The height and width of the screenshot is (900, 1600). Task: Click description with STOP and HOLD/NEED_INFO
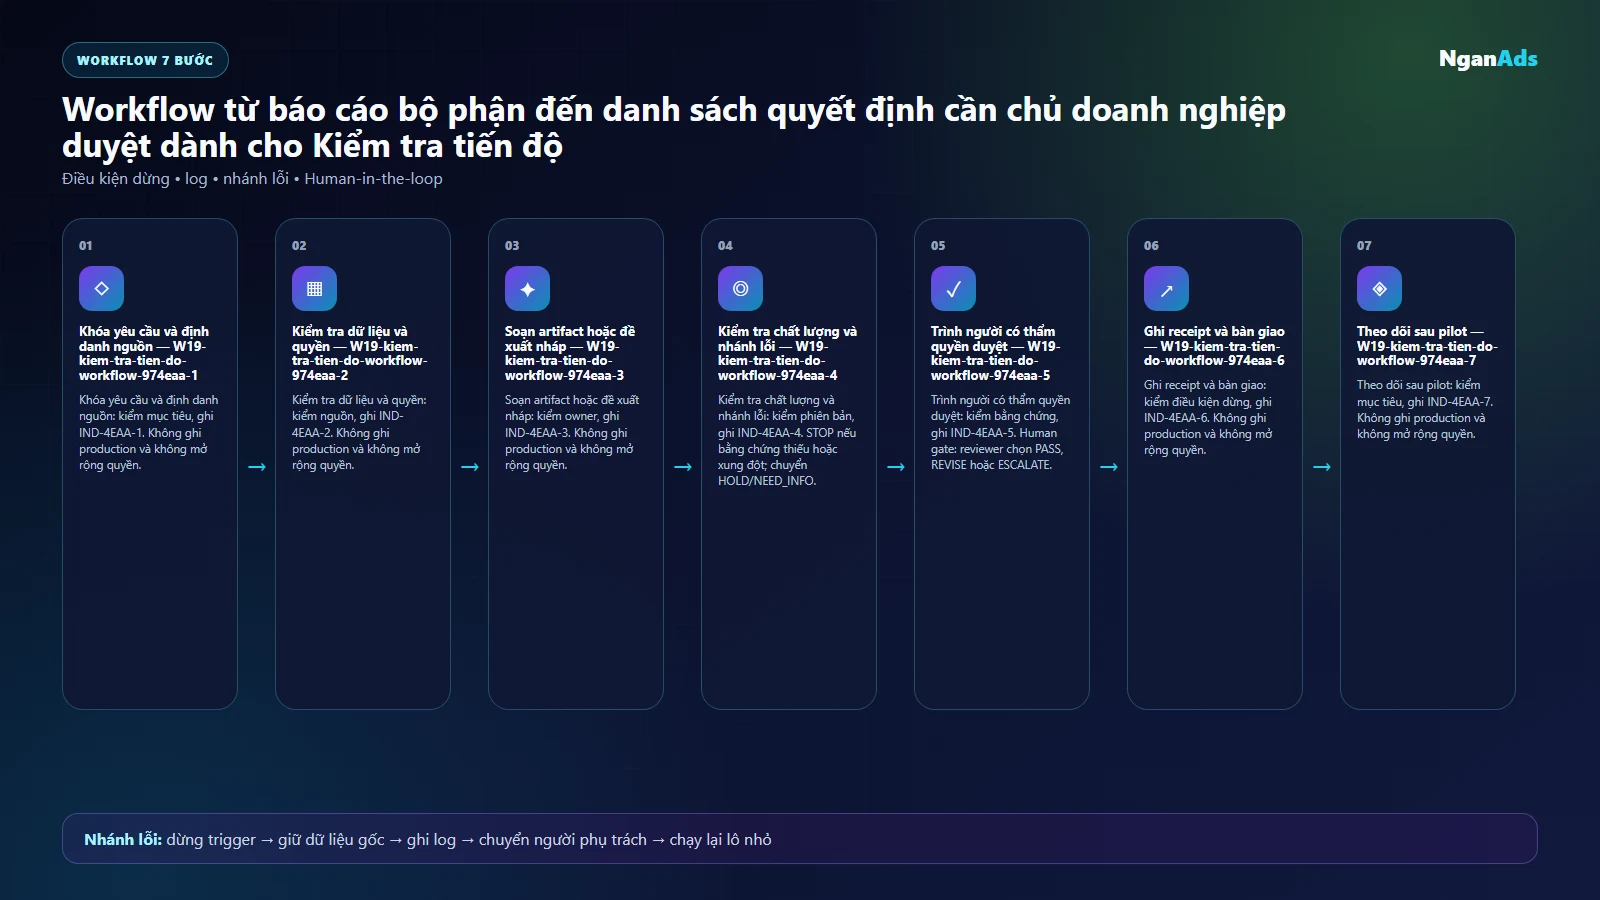787,441
